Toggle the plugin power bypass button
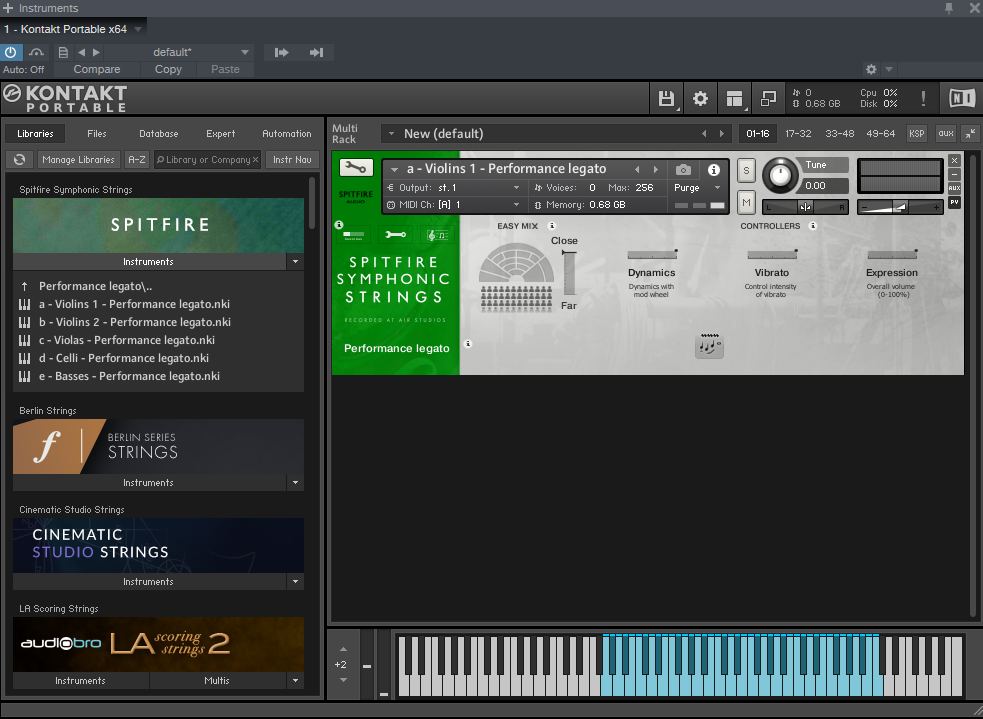983x719 pixels. click(x=11, y=52)
